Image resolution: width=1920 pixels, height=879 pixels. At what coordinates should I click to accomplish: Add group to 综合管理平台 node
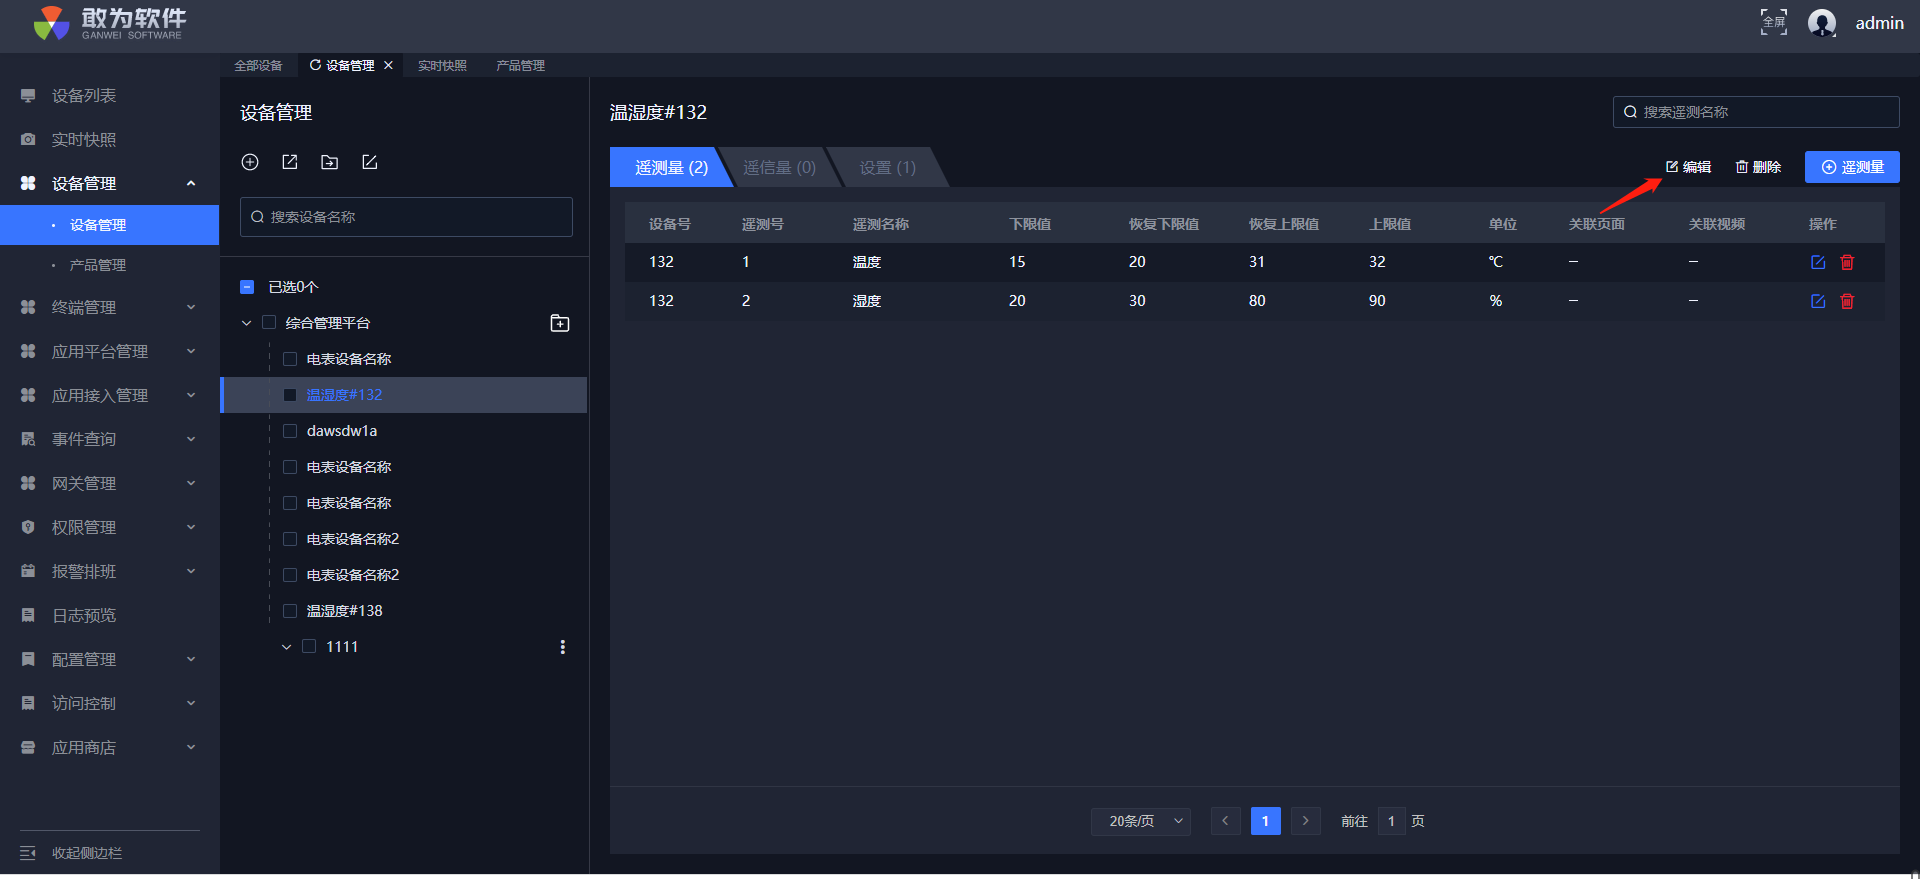pos(560,323)
